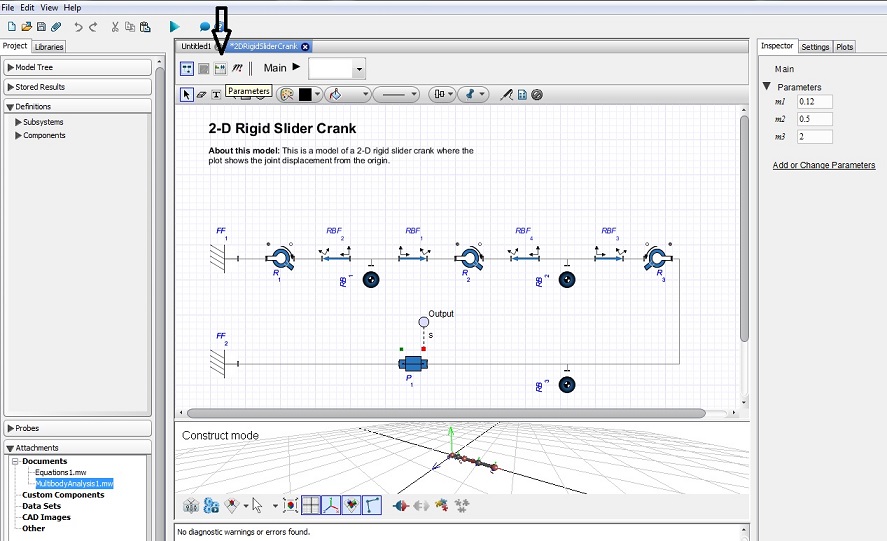Switch to the Libraries tab
Image resolution: width=887 pixels, height=541 pixels.
coord(48,46)
